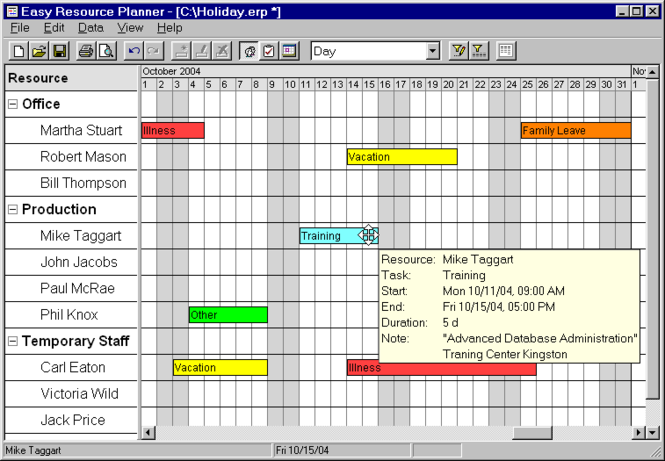Print using the printer icon
Image resolution: width=665 pixels, height=461 pixels.
[x=86, y=51]
